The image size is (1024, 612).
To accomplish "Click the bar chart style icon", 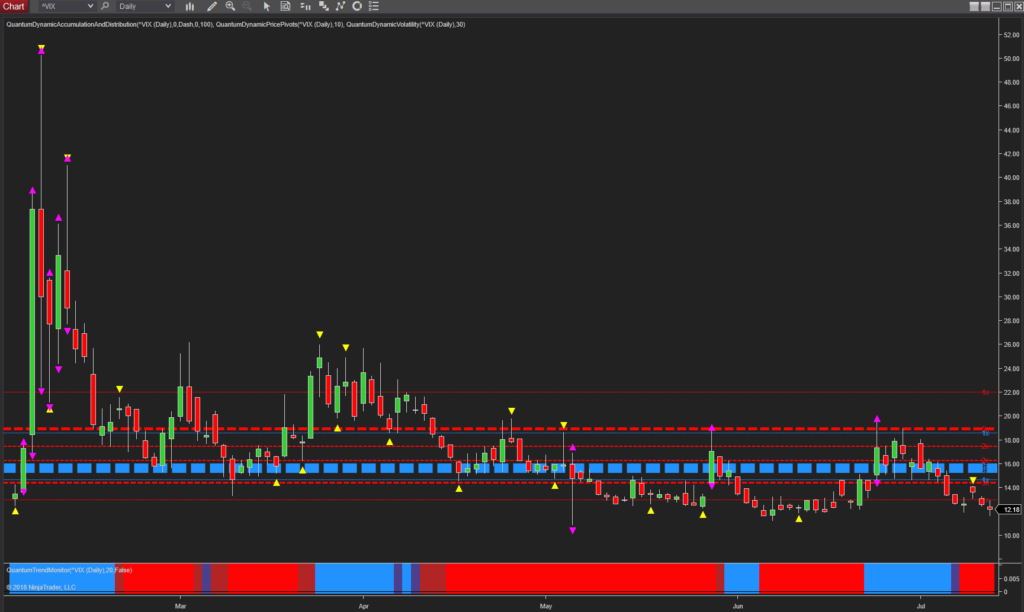I will click(189, 6).
